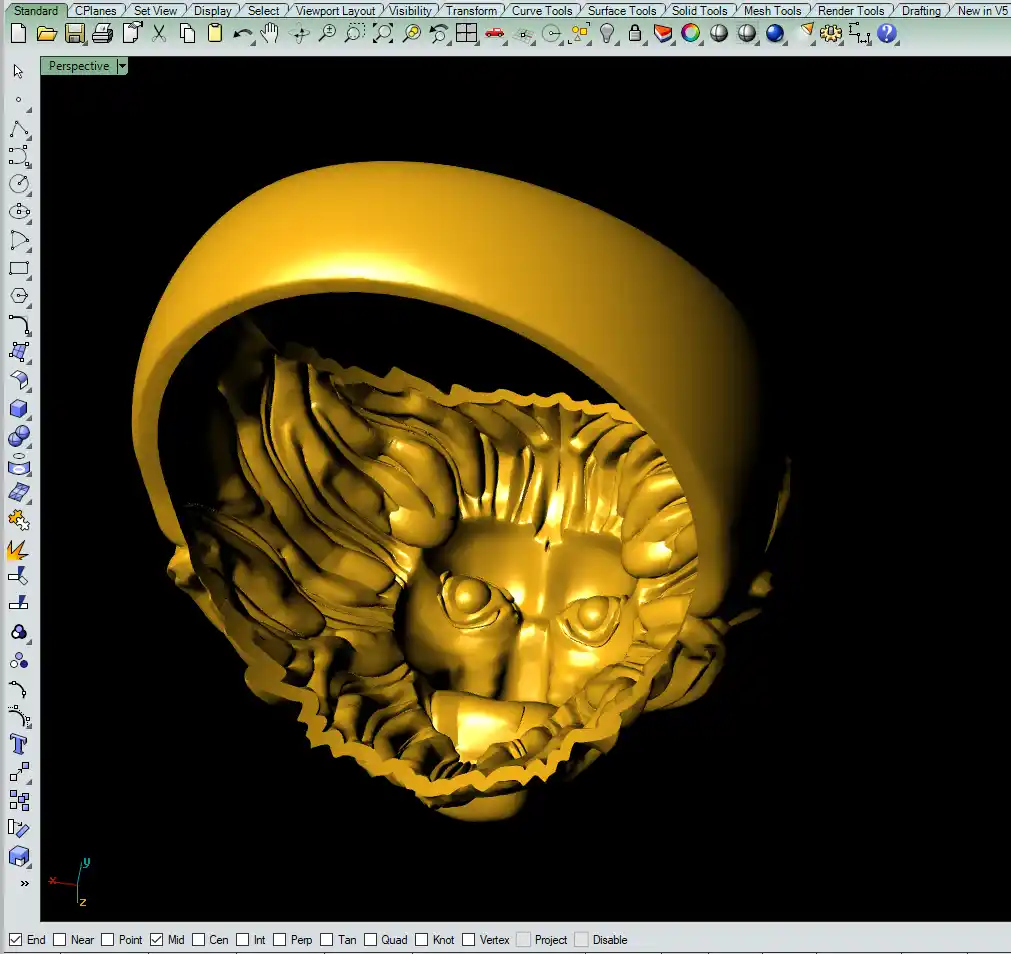Select the Polyline tool
The width and height of the screenshot is (1011, 954).
pyautogui.click(x=18, y=129)
